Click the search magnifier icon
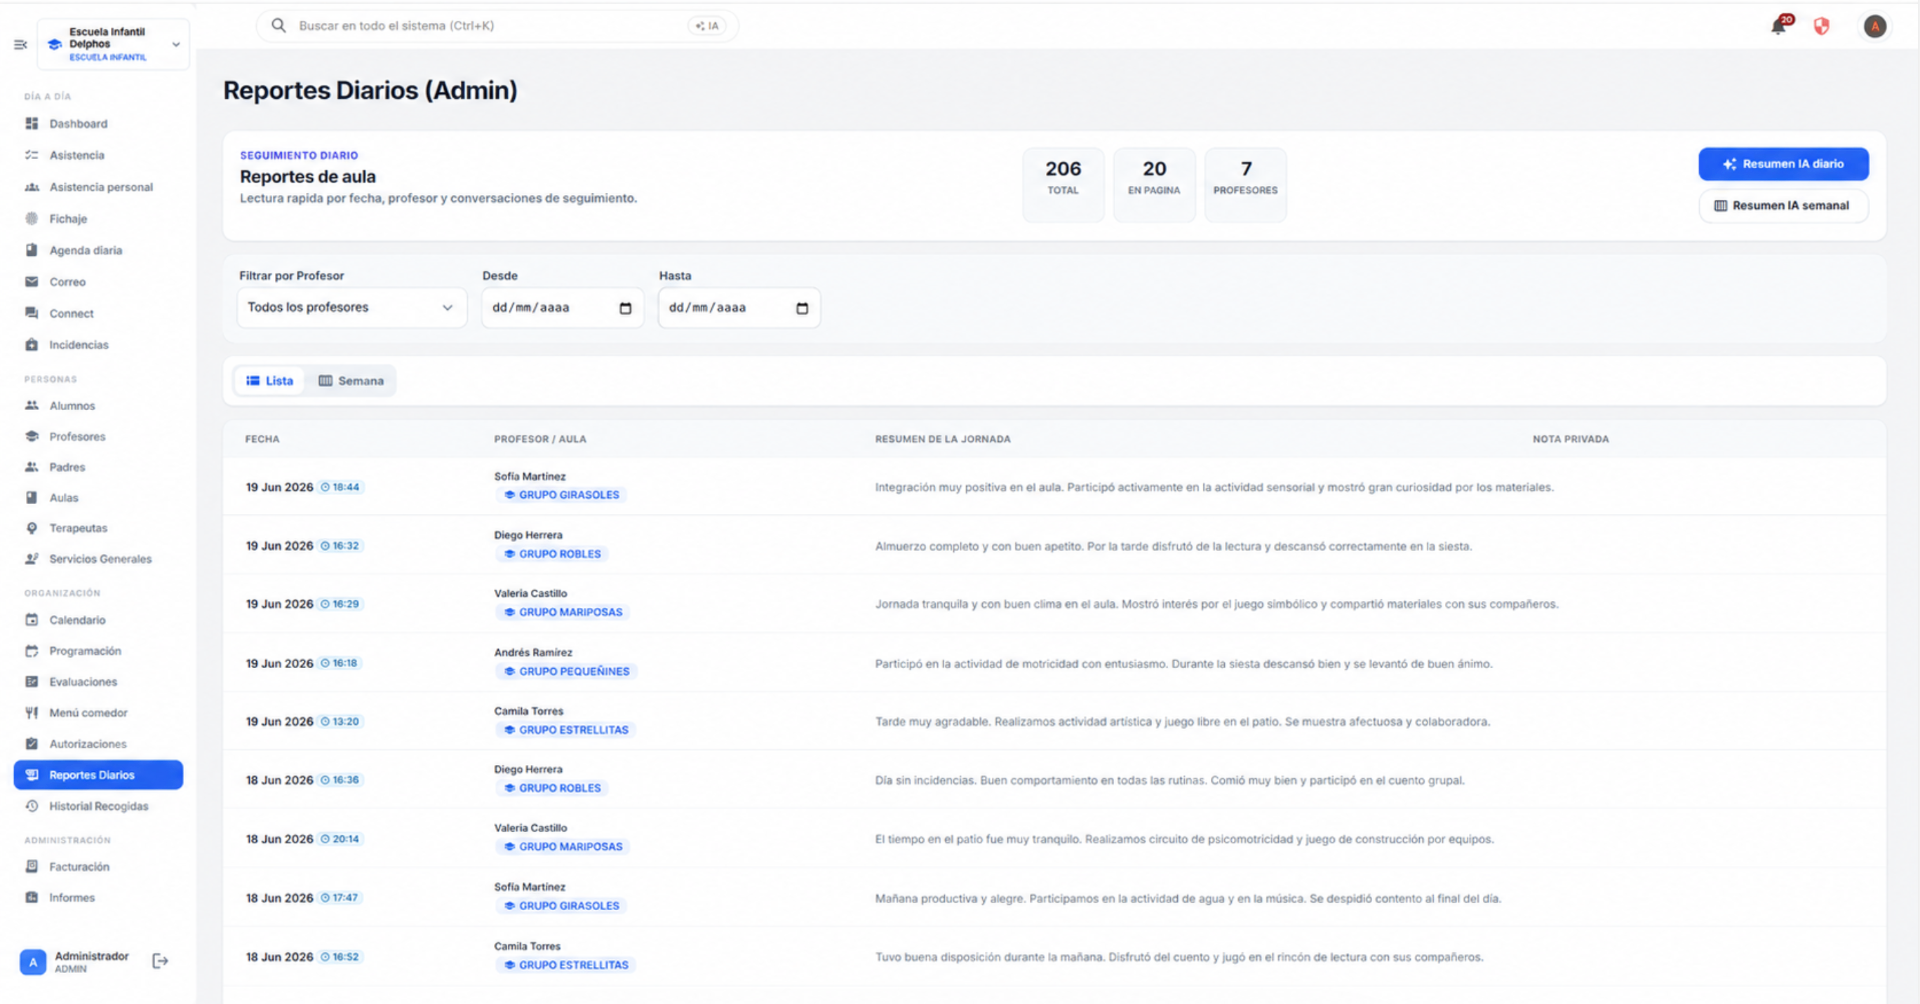The image size is (1920, 1004). pyautogui.click(x=279, y=26)
